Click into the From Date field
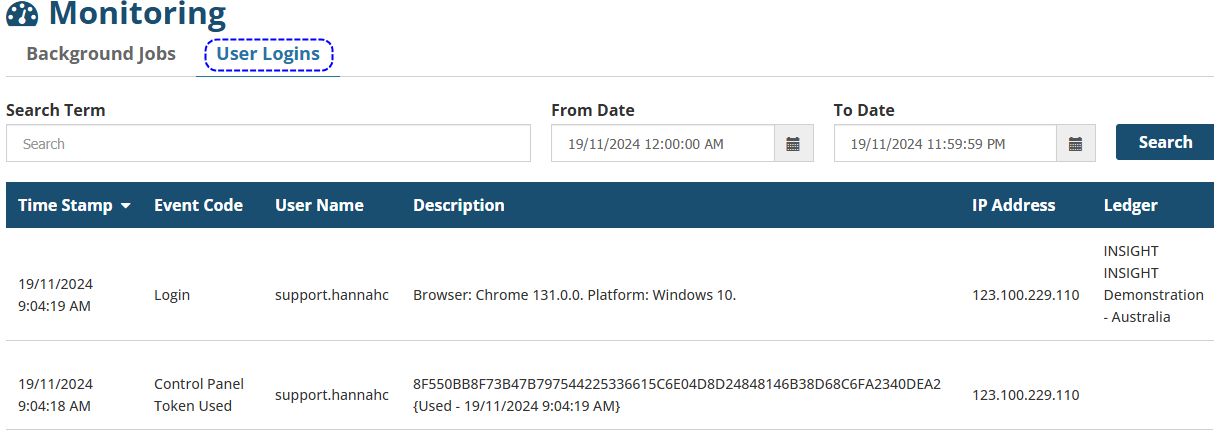Image resolution: width=1214 pixels, height=431 pixels. [662, 144]
